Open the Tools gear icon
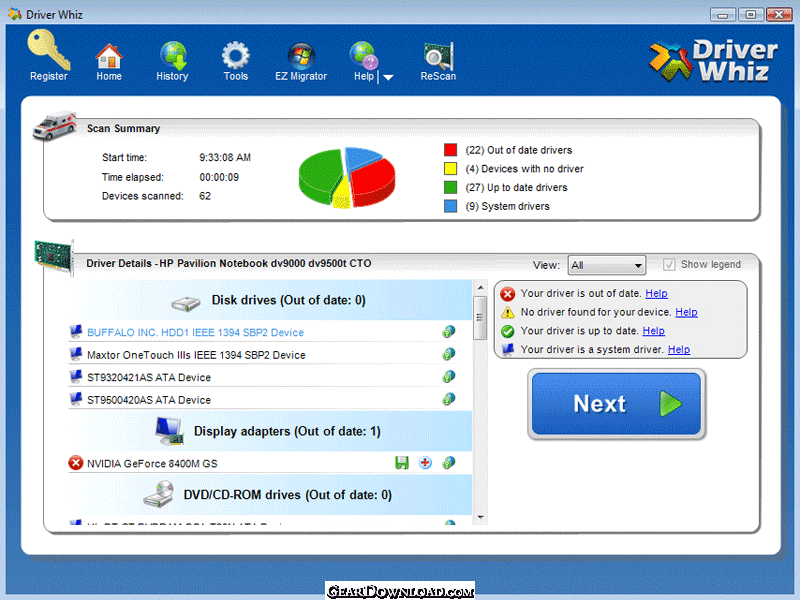 coord(235,55)
